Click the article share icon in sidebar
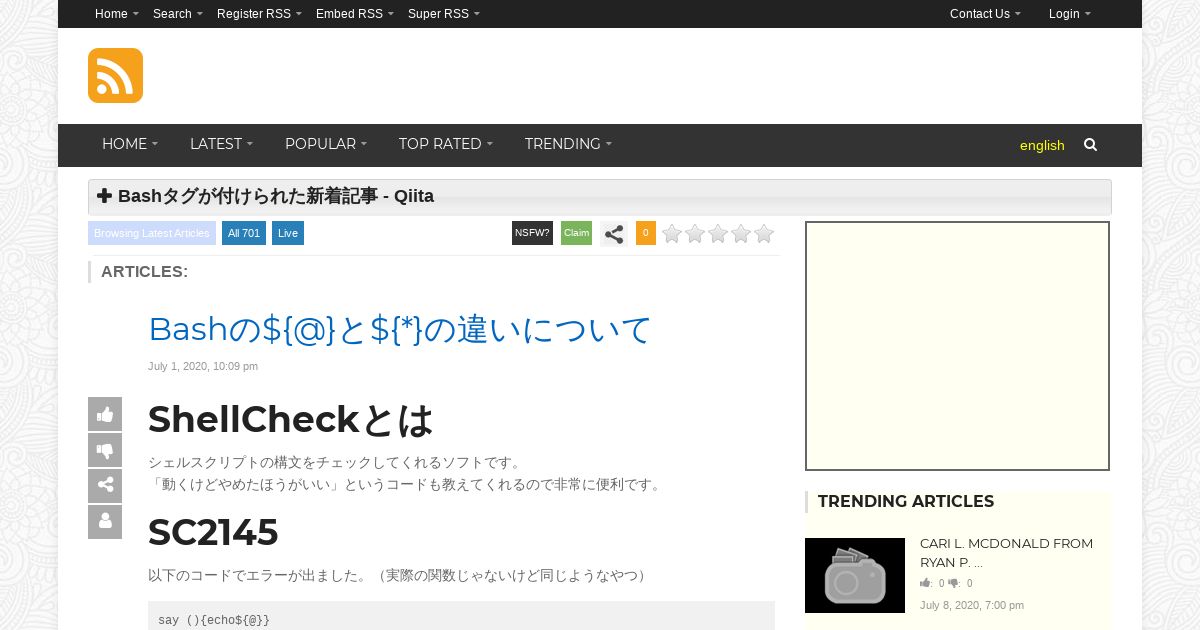This screenshot has width=1200, height=630. [105, 486]
